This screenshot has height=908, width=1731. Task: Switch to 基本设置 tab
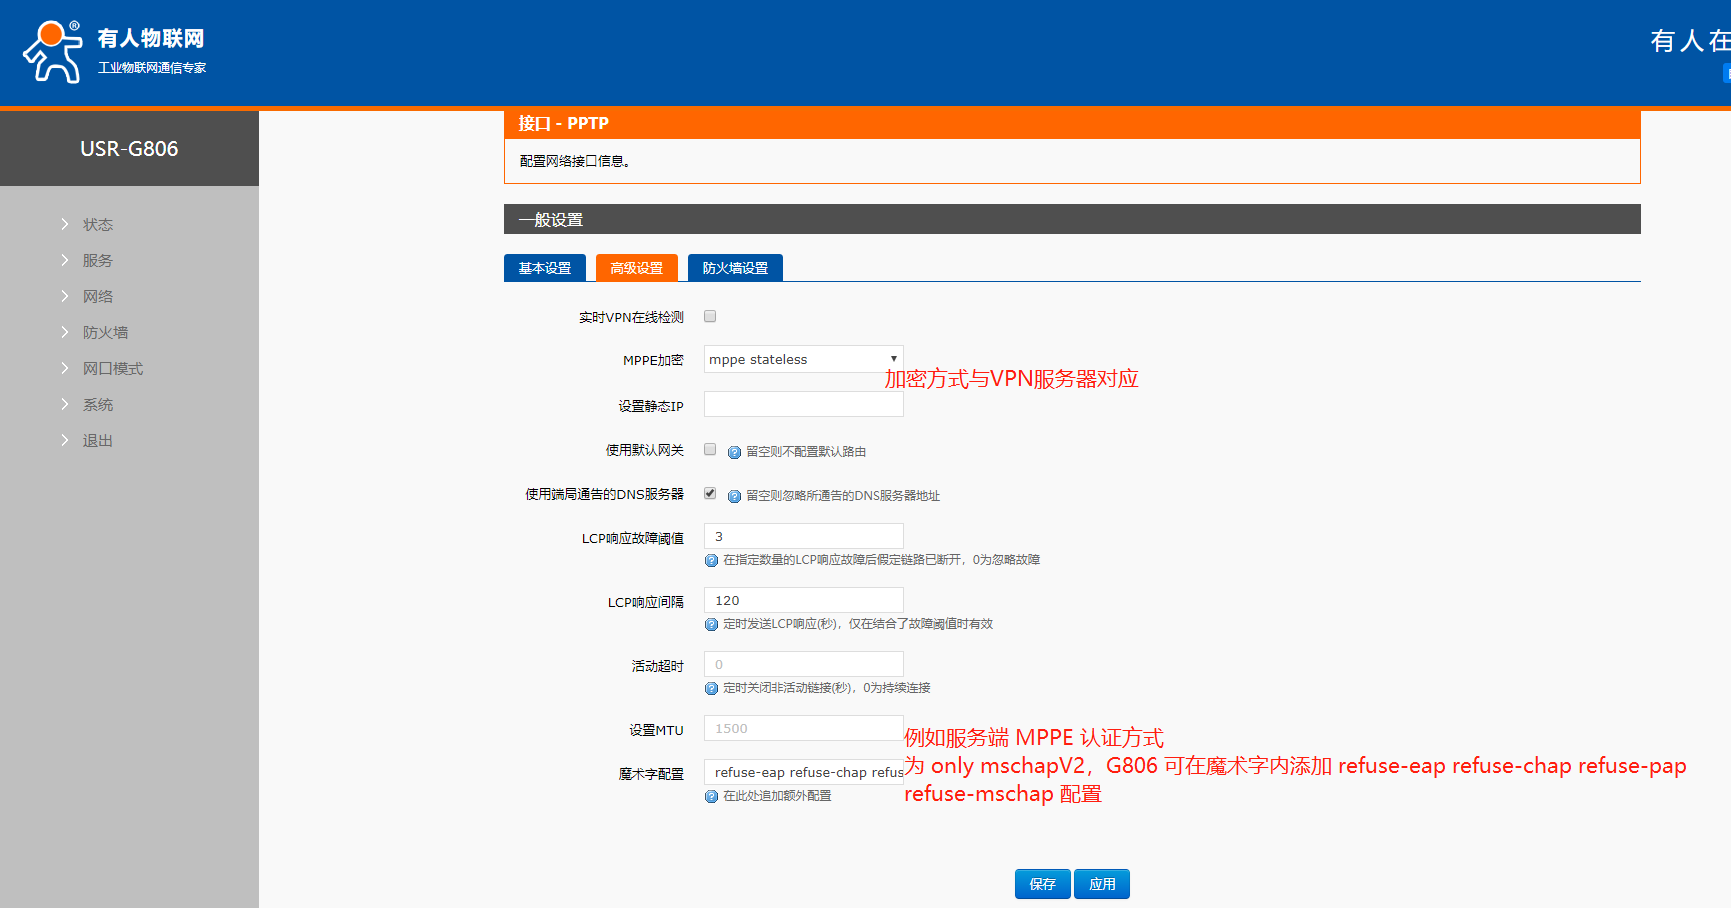(x=545, y=268)
